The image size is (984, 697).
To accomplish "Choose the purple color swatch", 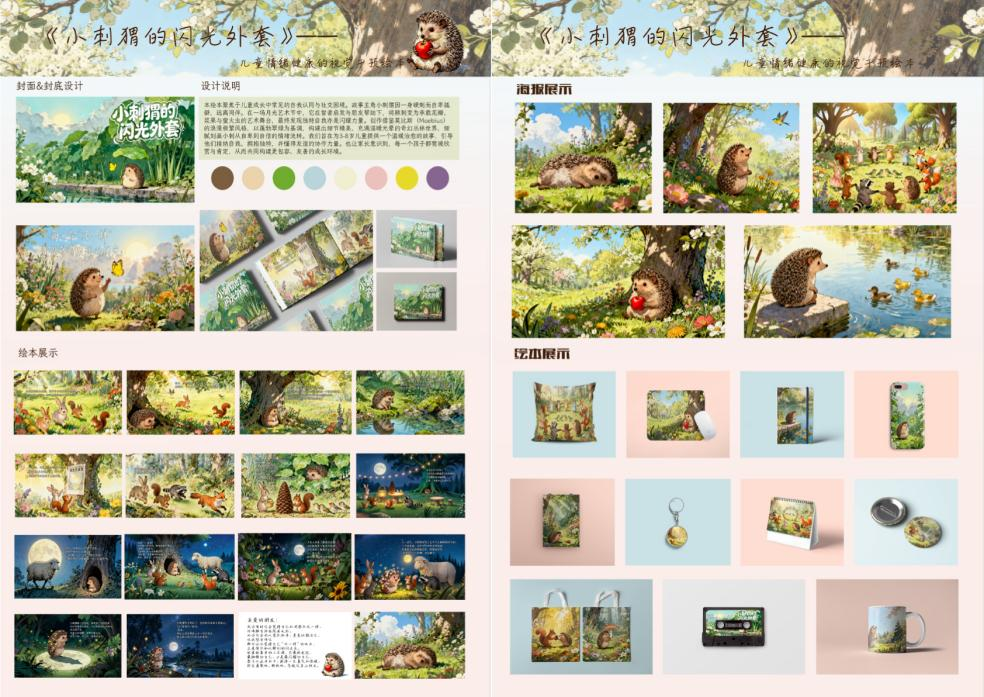I will [x=437, y=178].
